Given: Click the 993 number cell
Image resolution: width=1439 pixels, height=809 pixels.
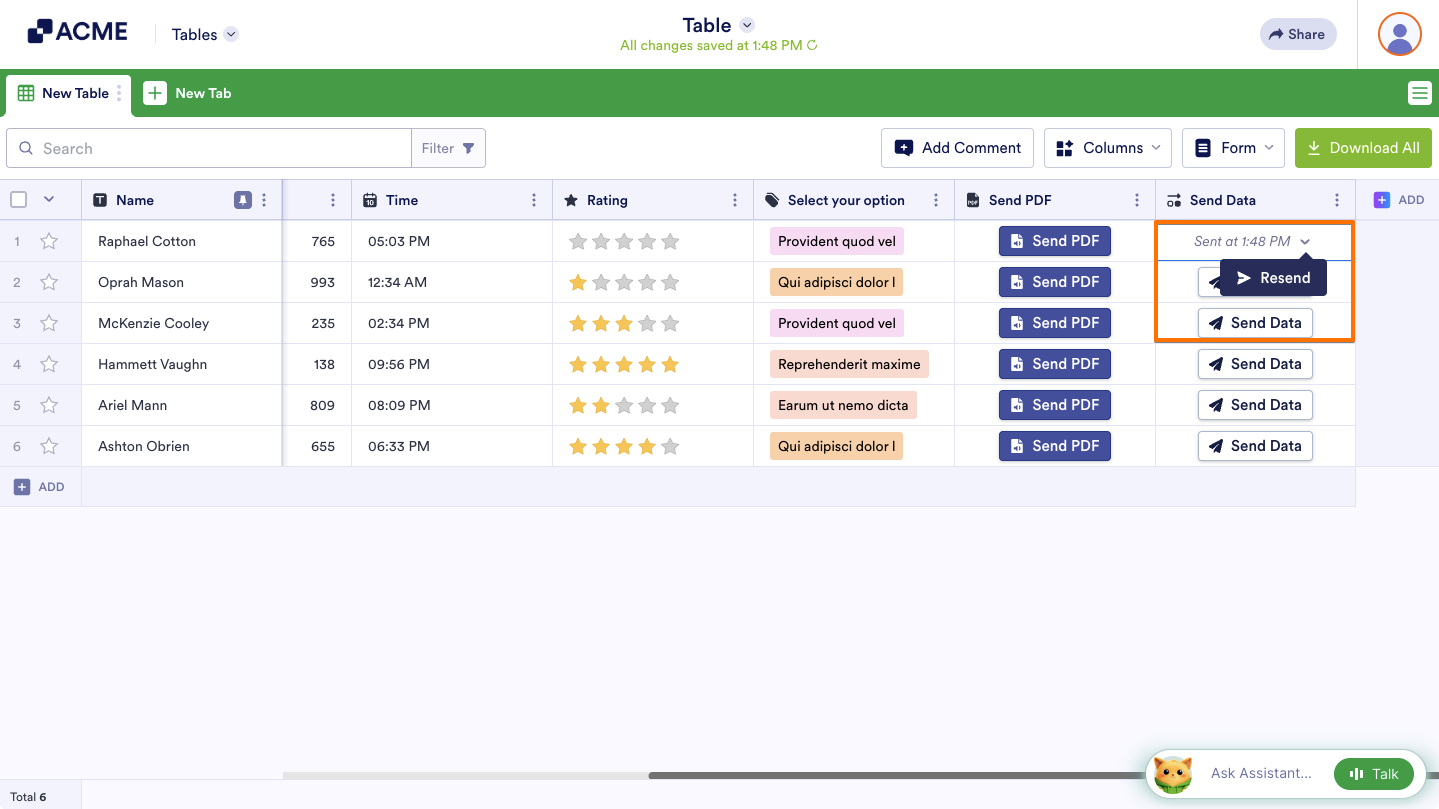Looking at the screenshot, I should [x=318, y=282].
